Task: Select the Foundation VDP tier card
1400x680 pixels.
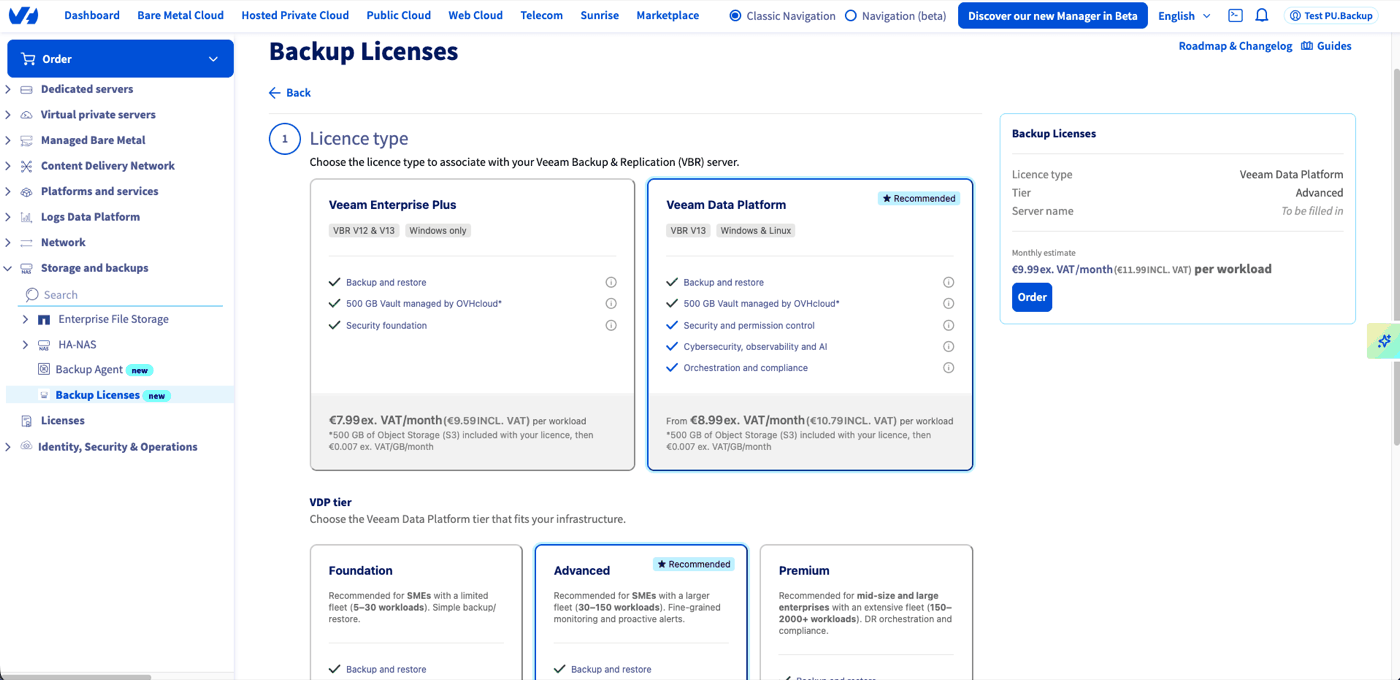Action: [x=417, y=612]
